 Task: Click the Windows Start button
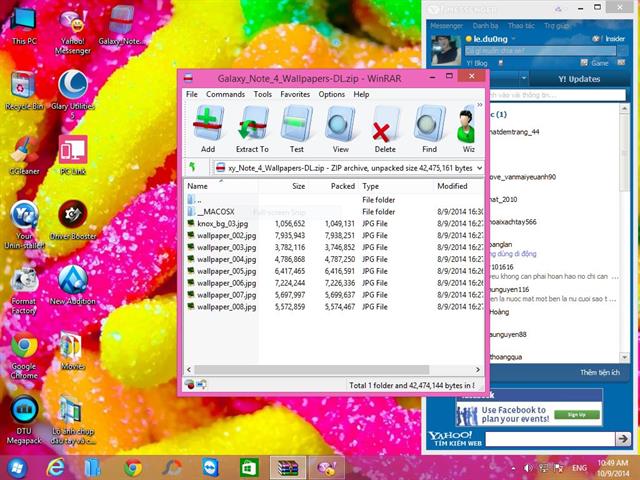click(16, 468)
